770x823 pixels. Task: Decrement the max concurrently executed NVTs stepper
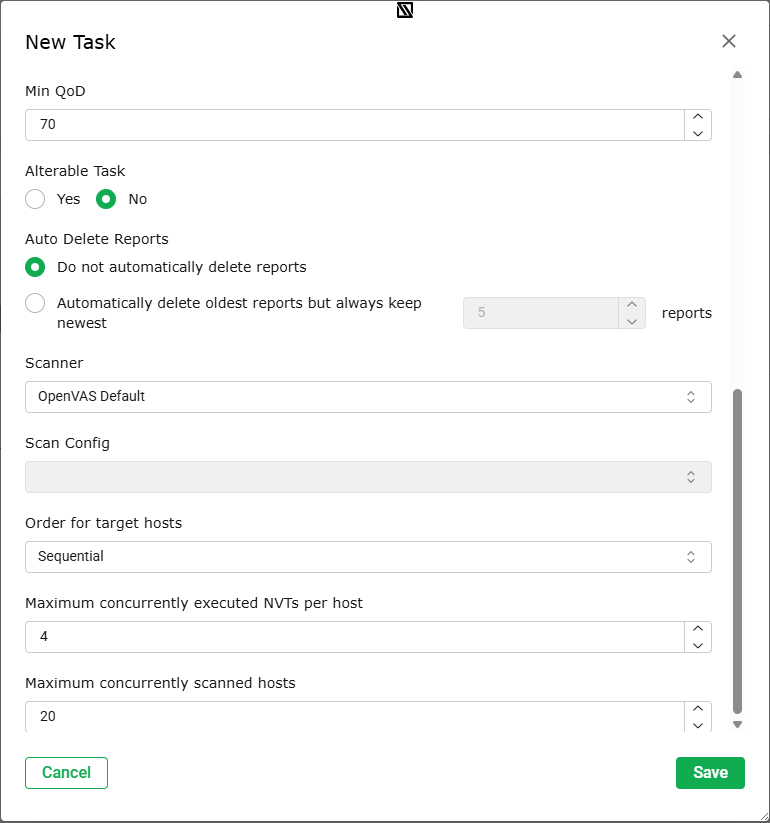(x=698, y=645)
